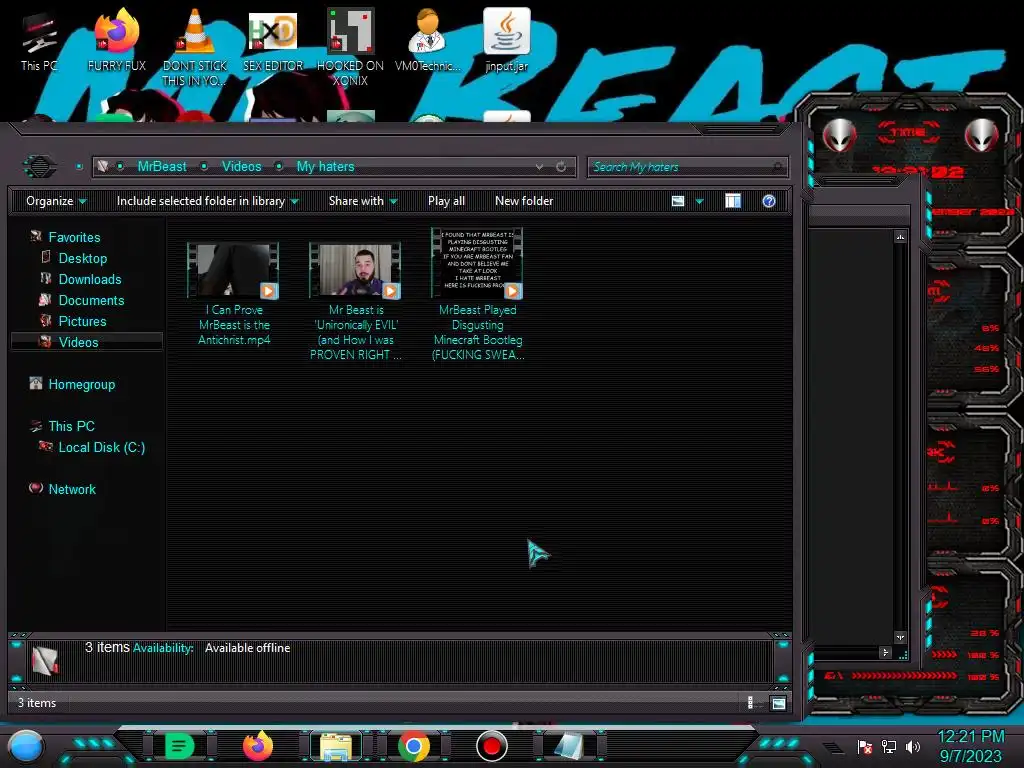Launch the FURRY FUX Firefox shortcut

coord(116,41)
